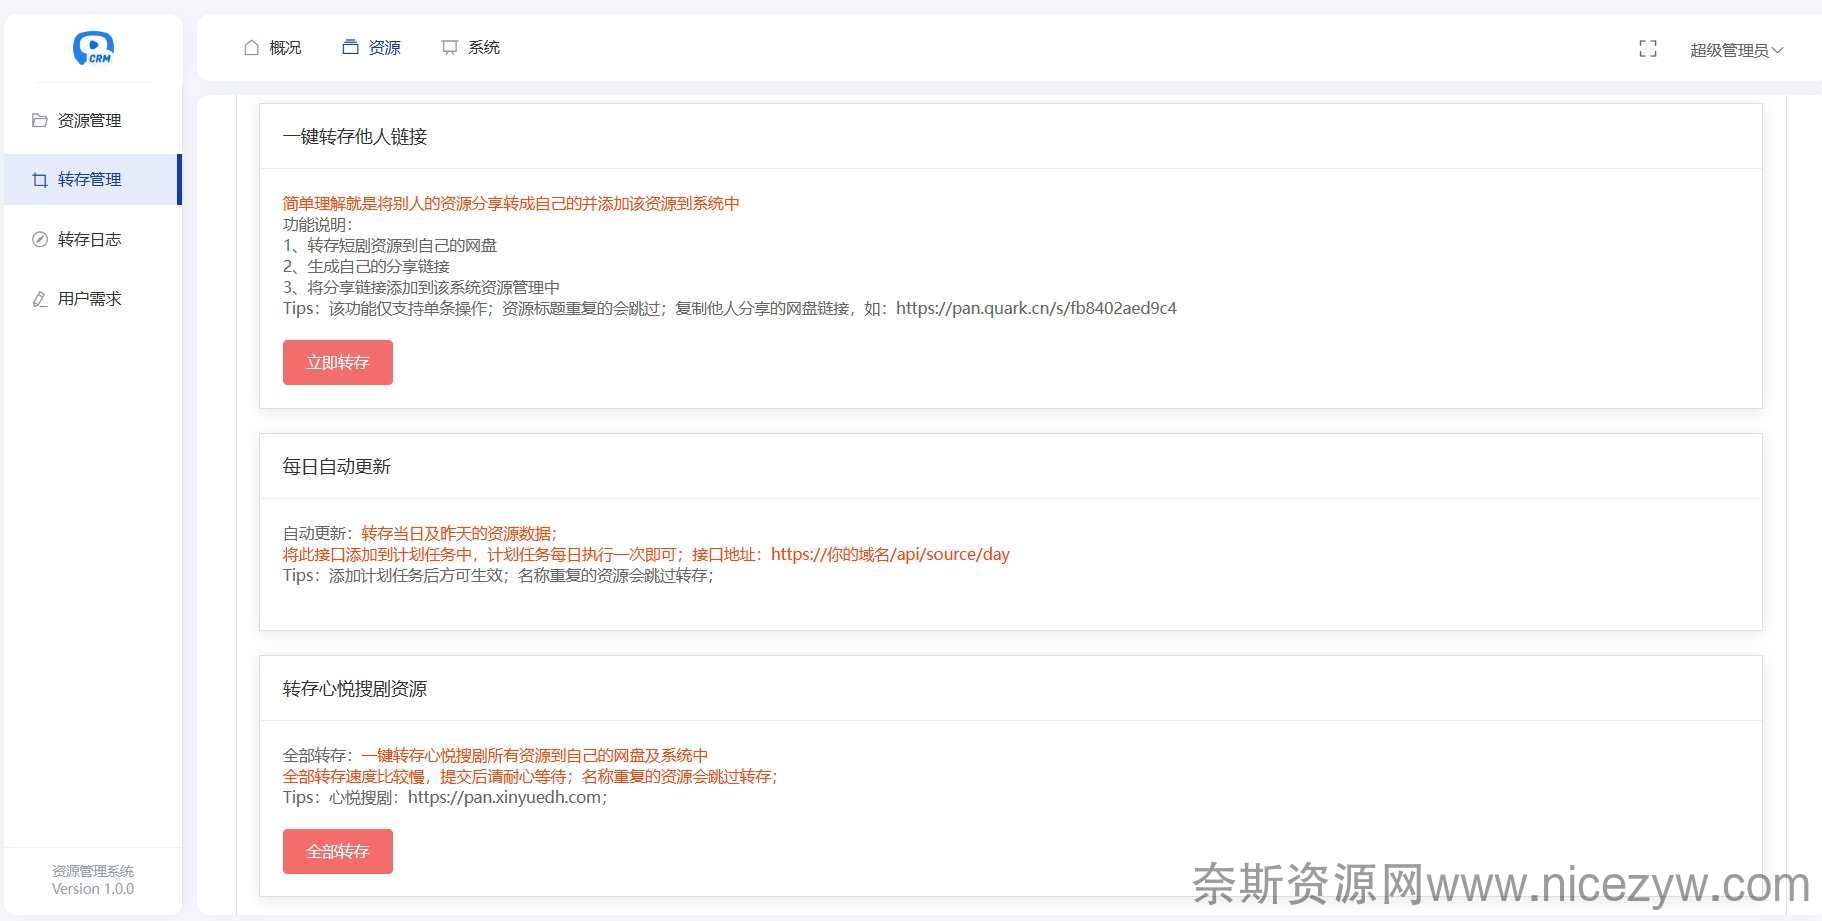Viewport: 1822px width, 921px height.
Task: Open the 超级管理员 user dropdown
Action: pos(1735,50)
